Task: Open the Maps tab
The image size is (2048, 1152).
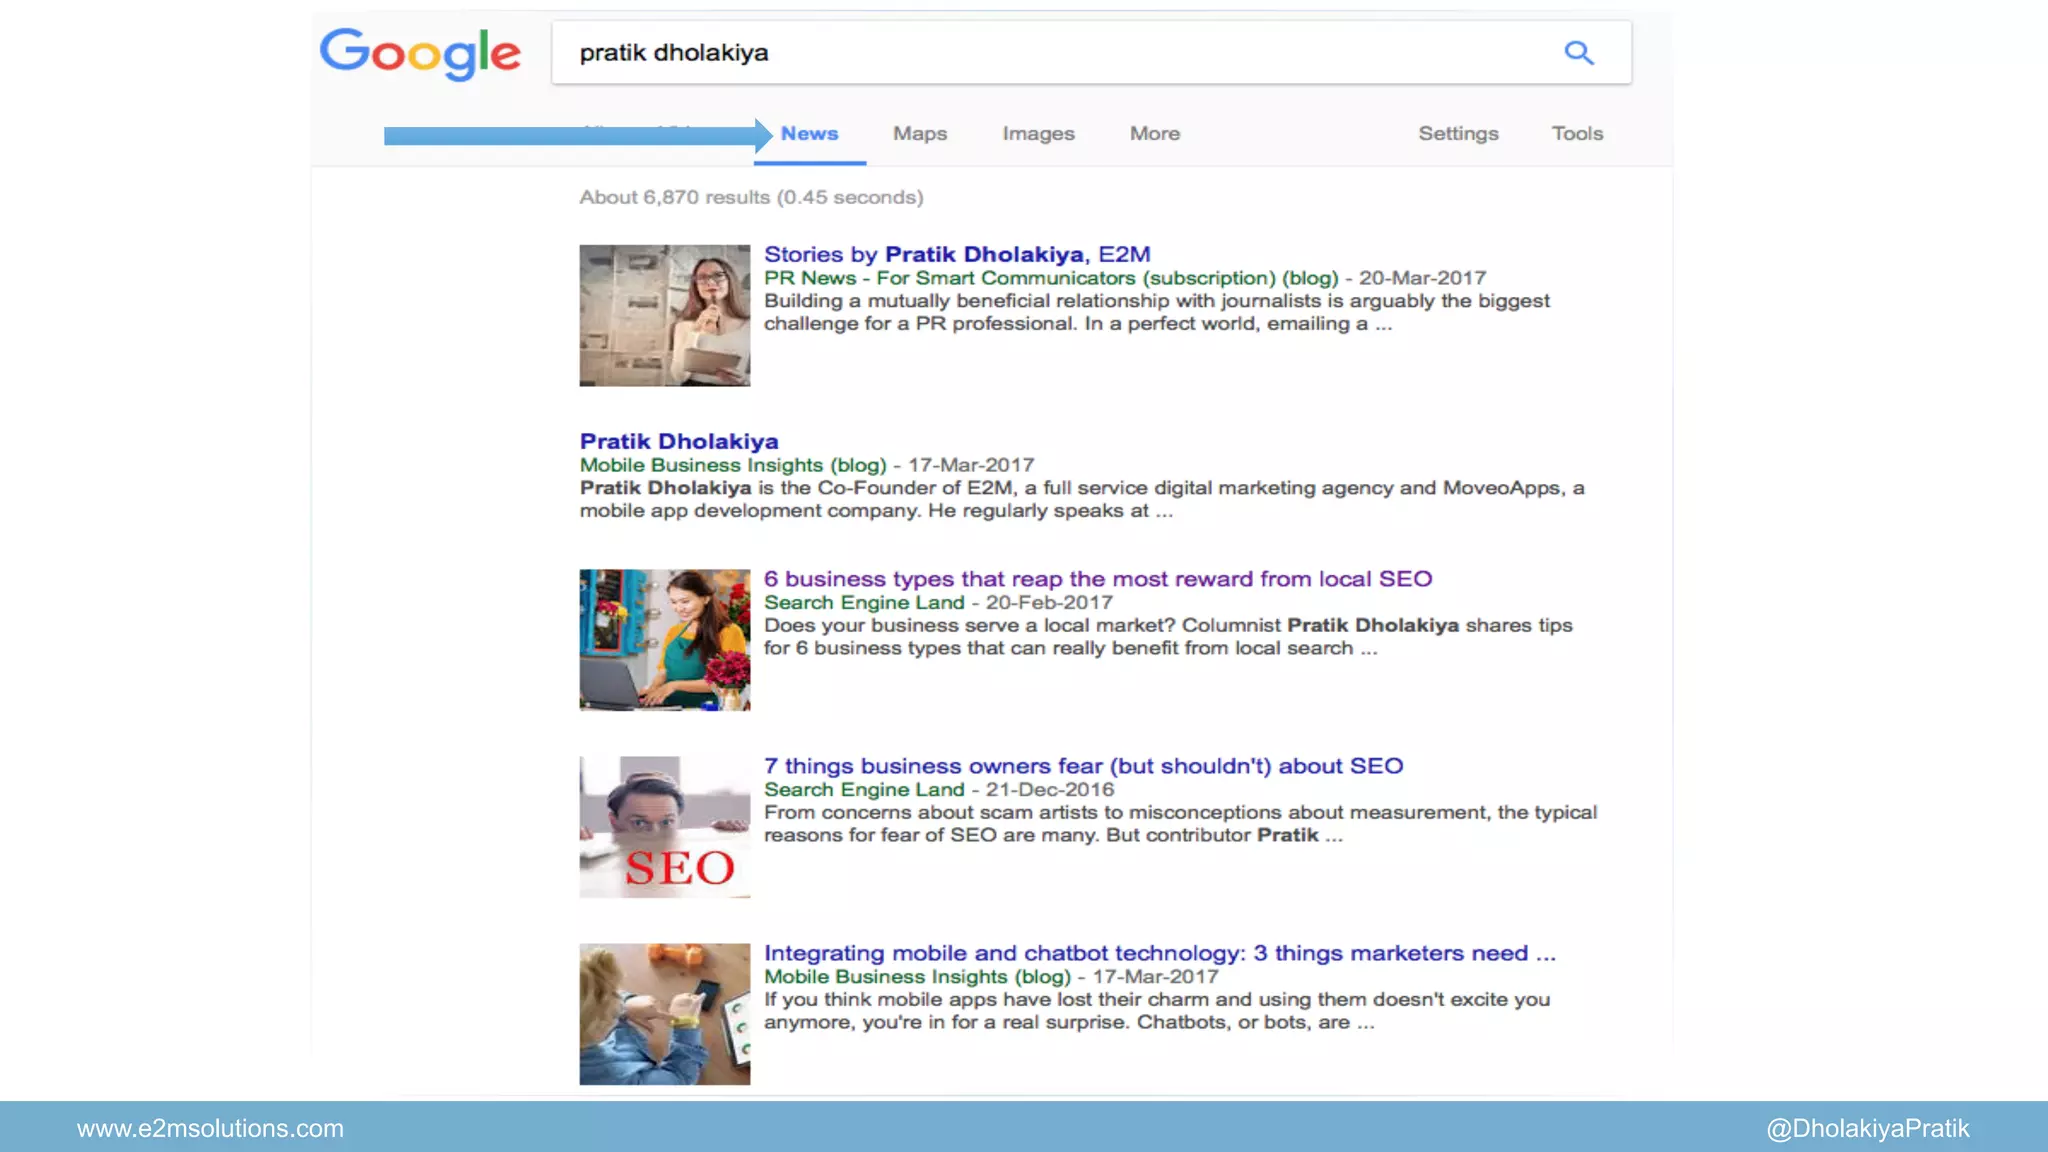Action: click(x=919, y=134)
